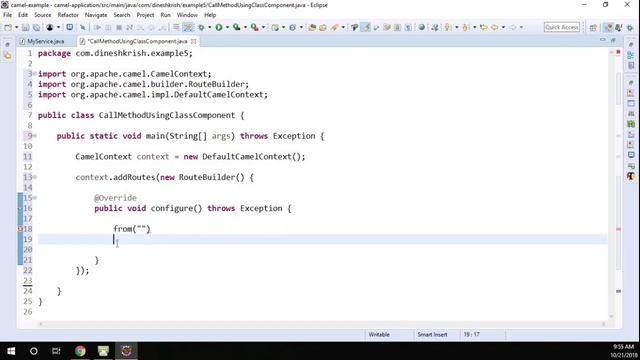Click the error marker on line 18
Screen dimensions: 640x360
point(20,229)
